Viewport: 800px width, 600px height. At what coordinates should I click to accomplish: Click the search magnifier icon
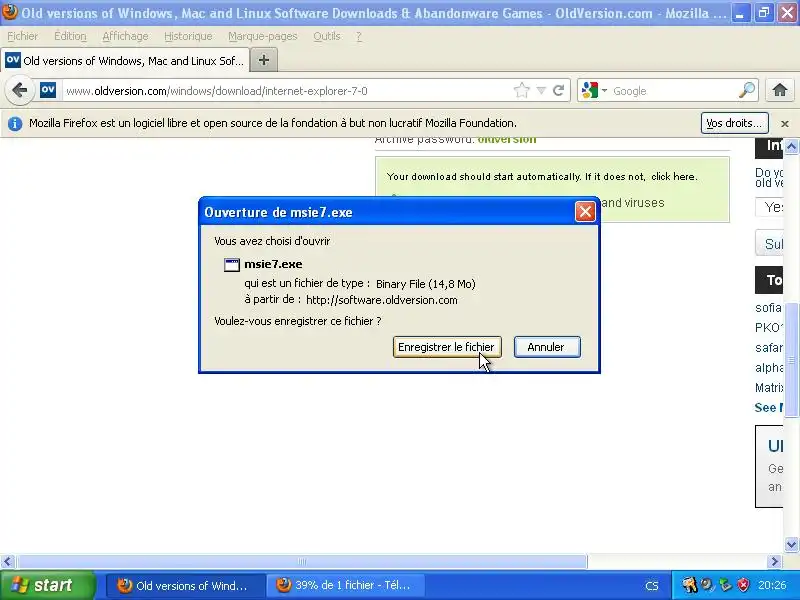pyautogui.click(x=746, y=90)
